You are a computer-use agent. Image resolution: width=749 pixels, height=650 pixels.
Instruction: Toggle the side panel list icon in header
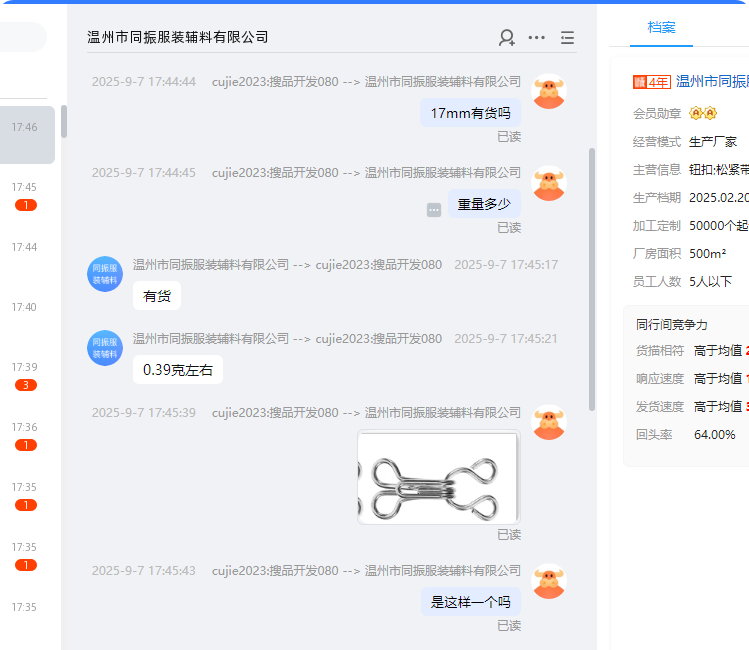(x=567, y=38)
